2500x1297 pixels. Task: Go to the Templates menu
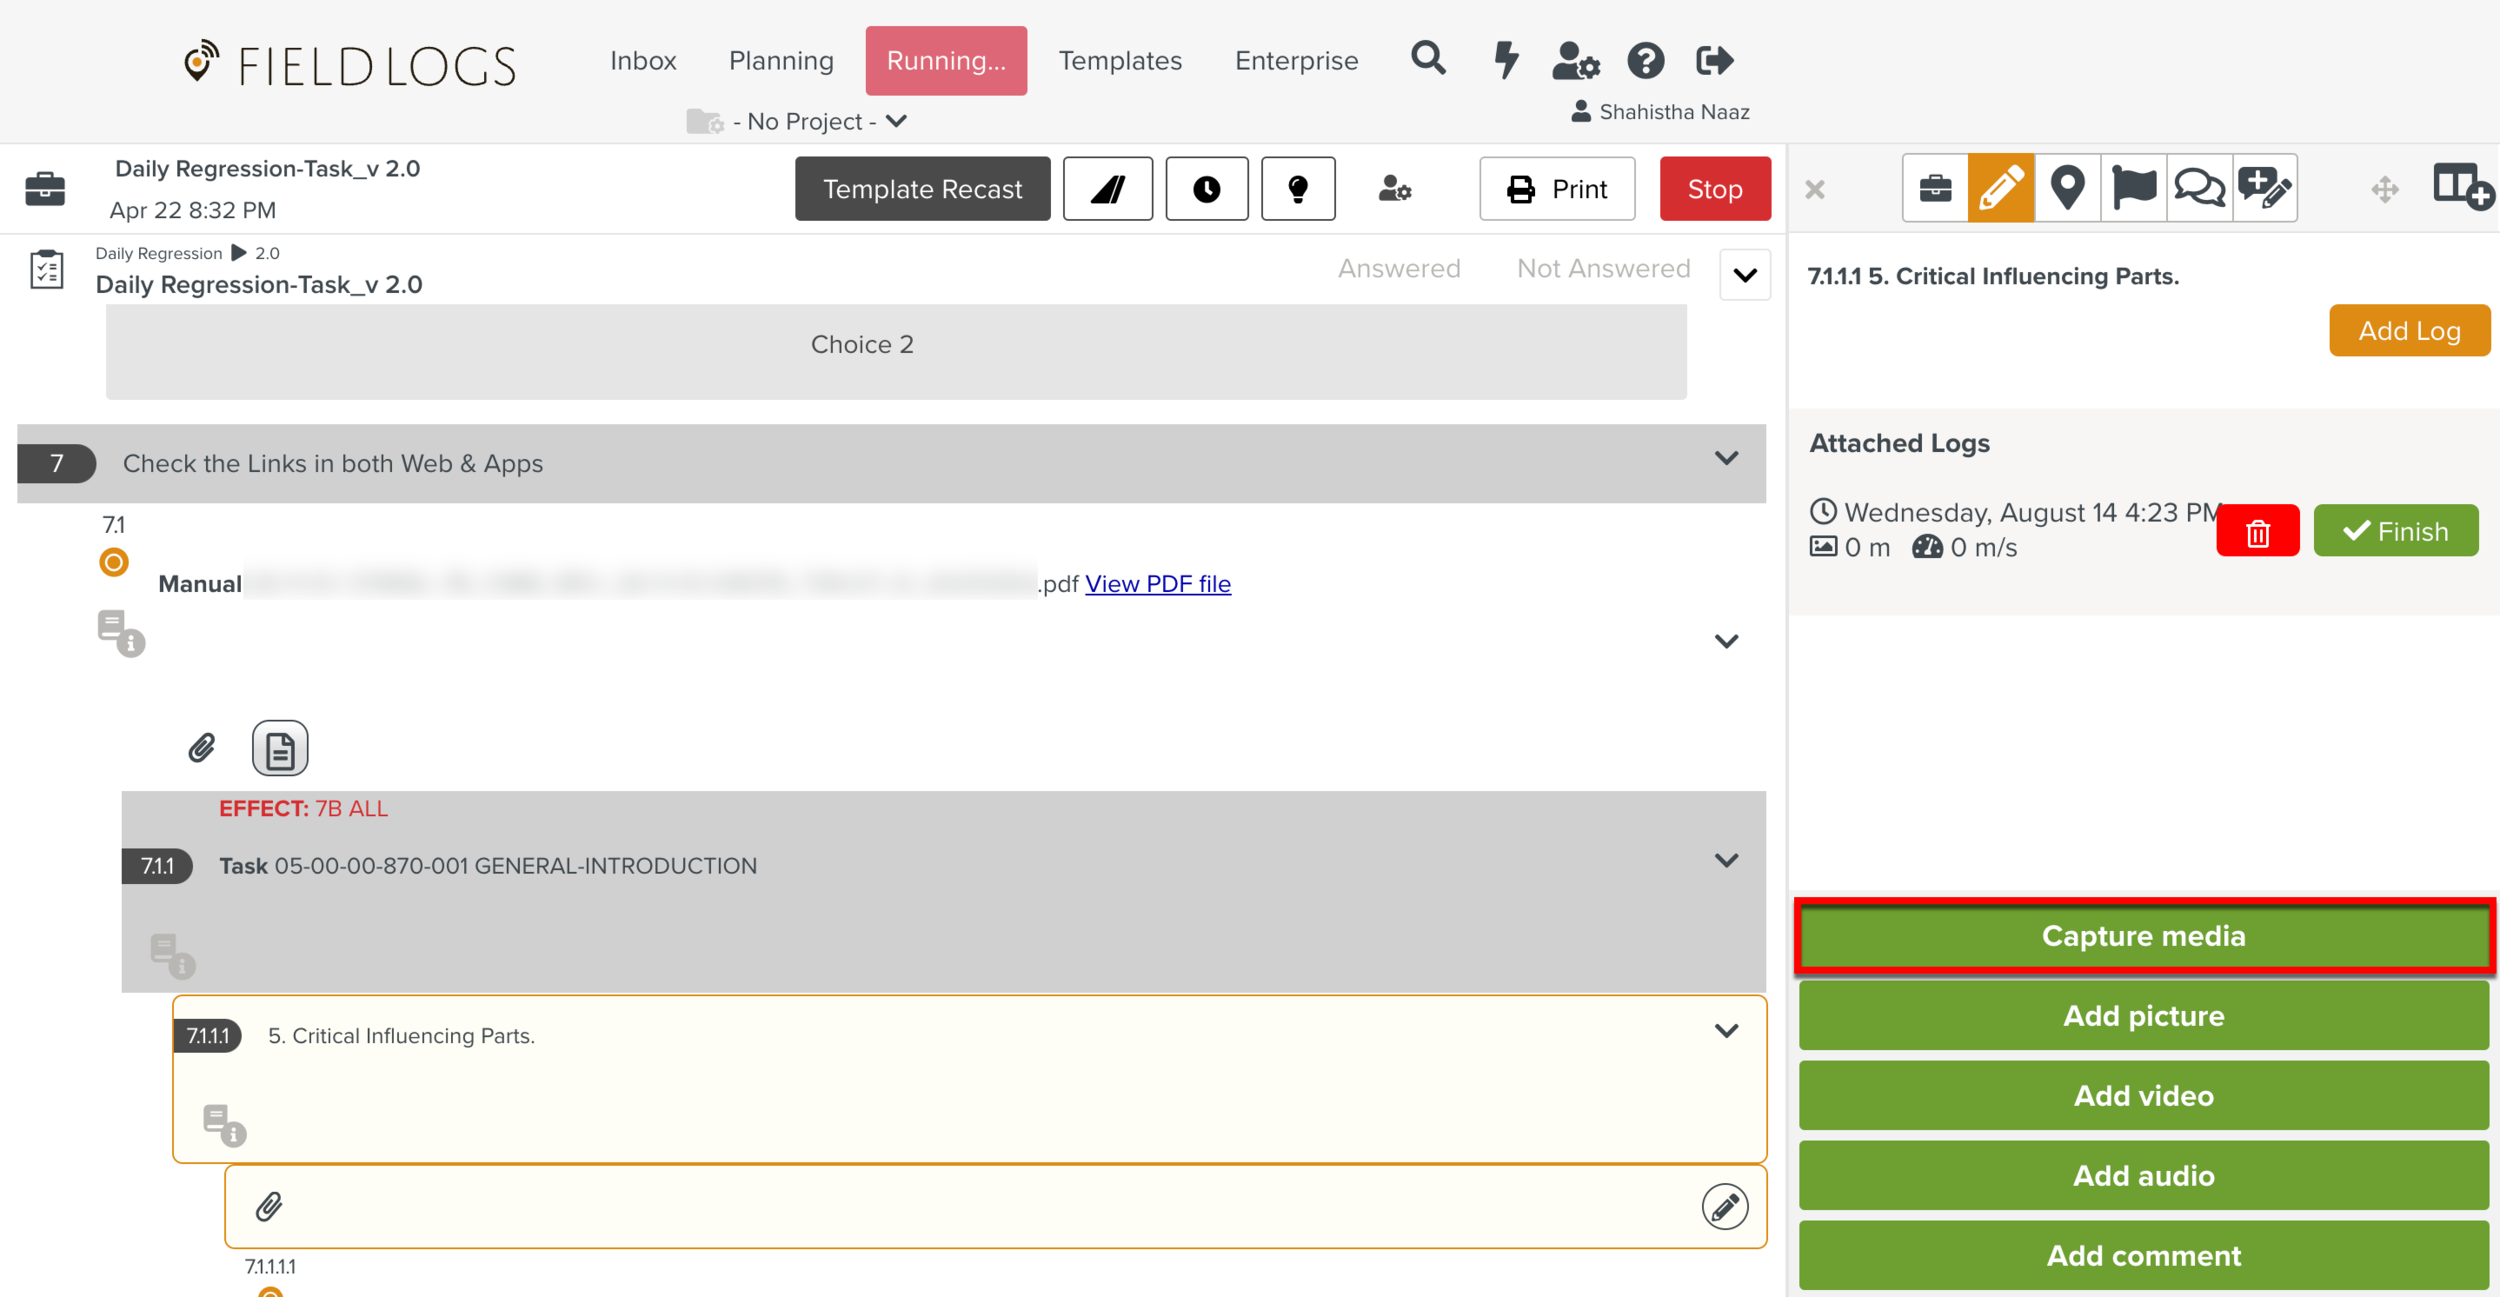coord(1120,61)
